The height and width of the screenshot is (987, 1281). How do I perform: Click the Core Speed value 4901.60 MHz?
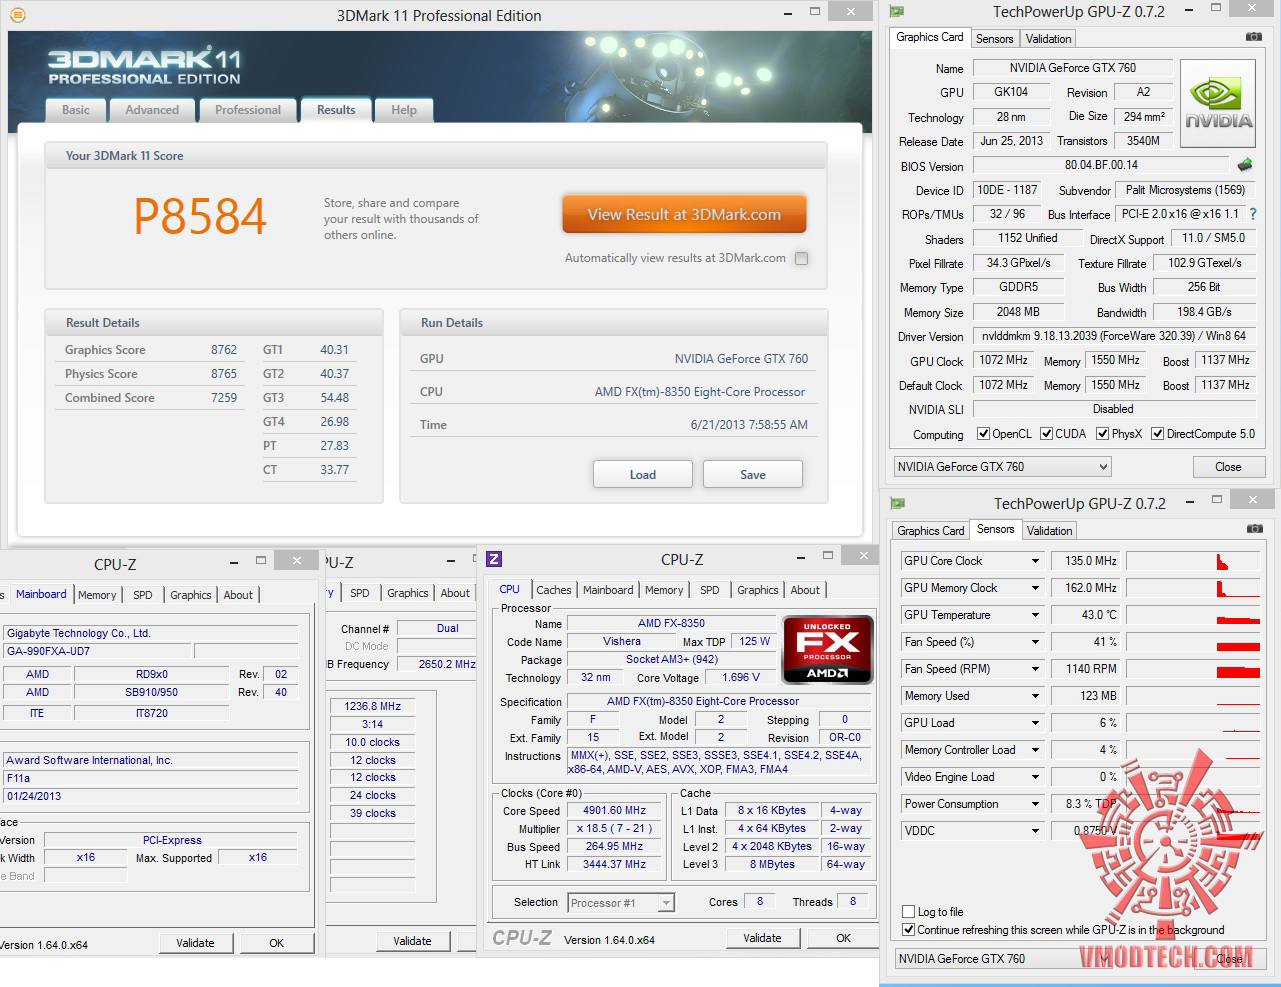(614, 811)
